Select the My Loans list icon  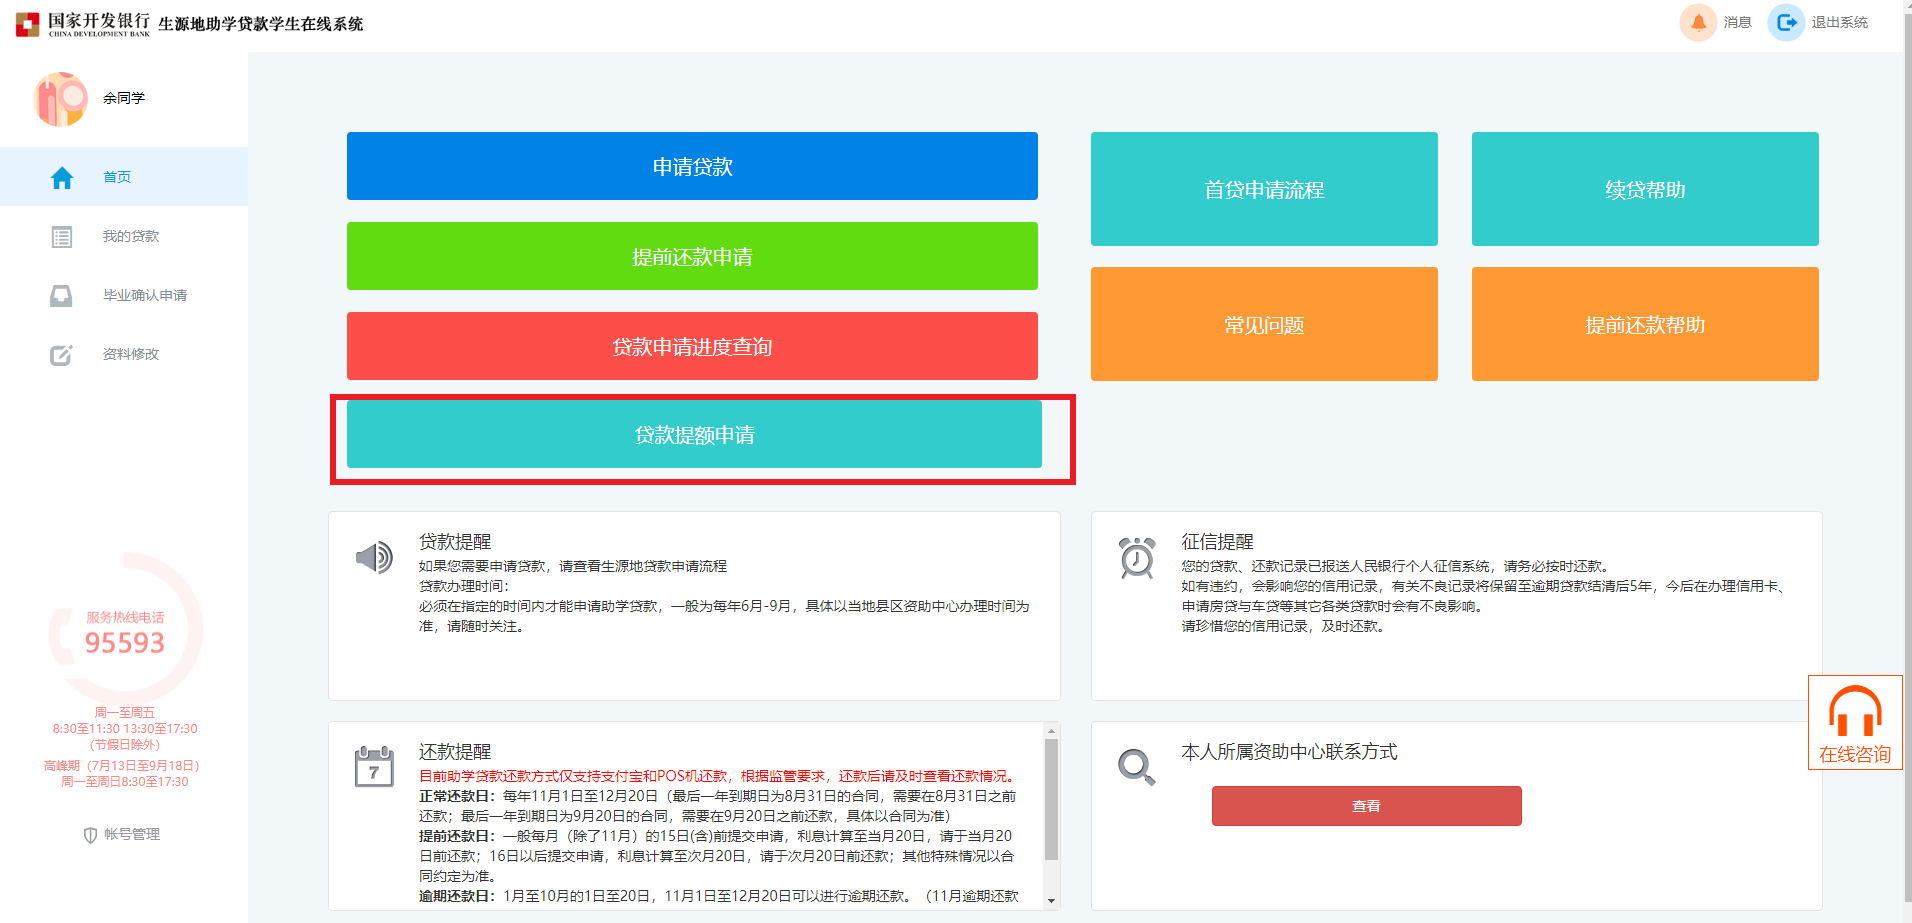(62, 237)
